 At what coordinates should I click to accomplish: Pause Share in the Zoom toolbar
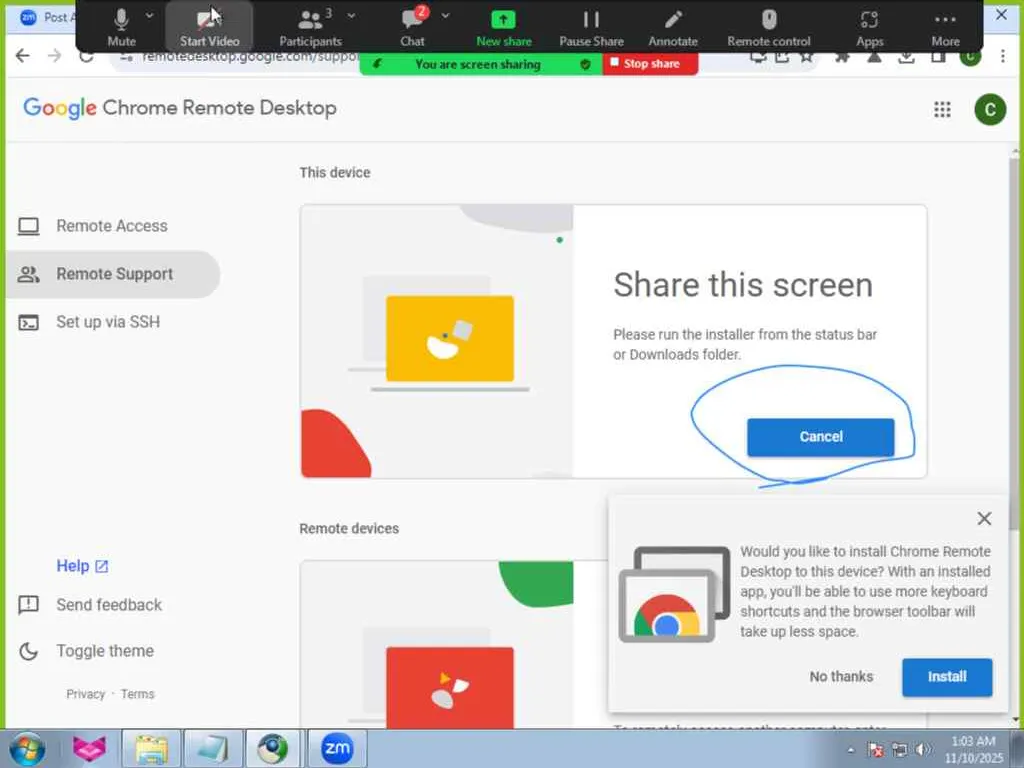click(591, 27)
